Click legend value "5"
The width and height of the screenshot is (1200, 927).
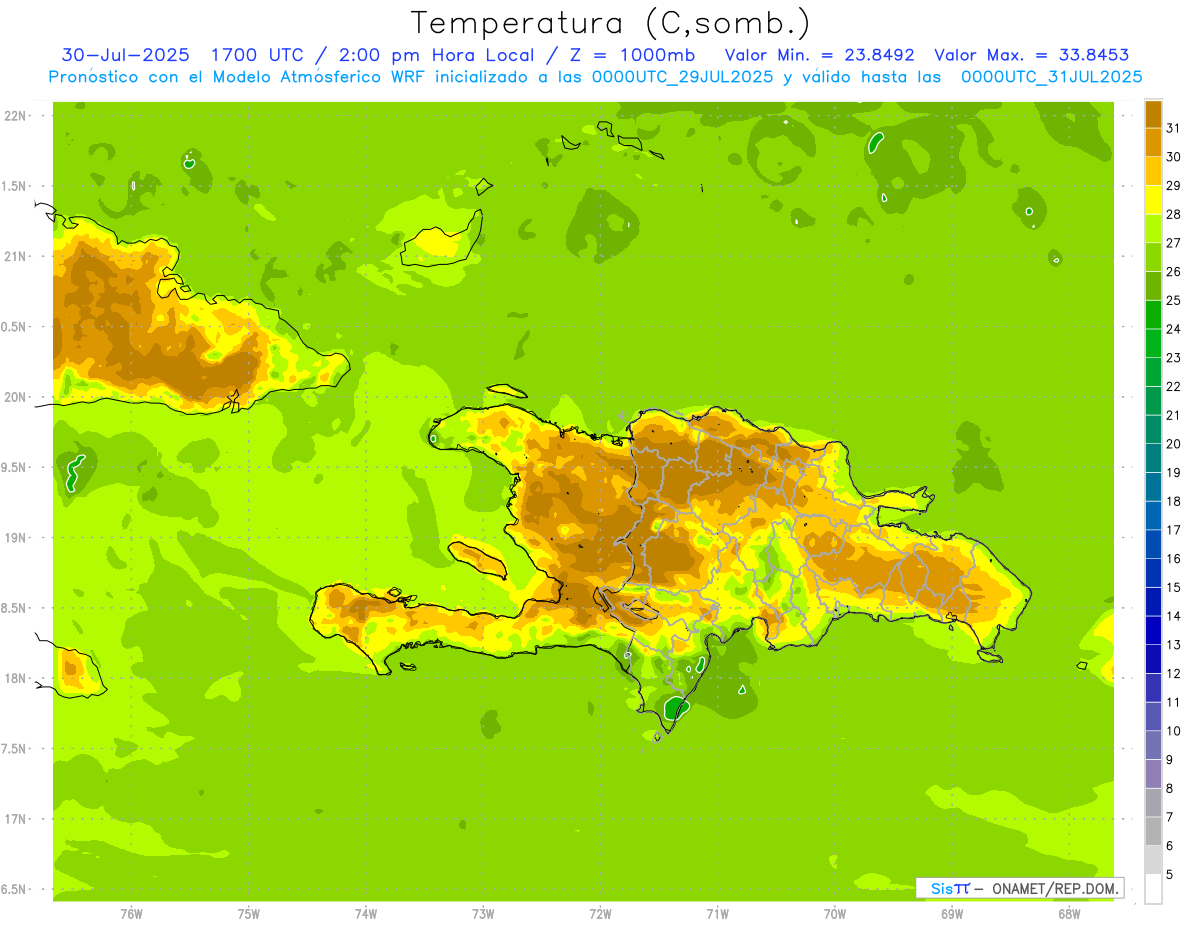click(1170, 874)
